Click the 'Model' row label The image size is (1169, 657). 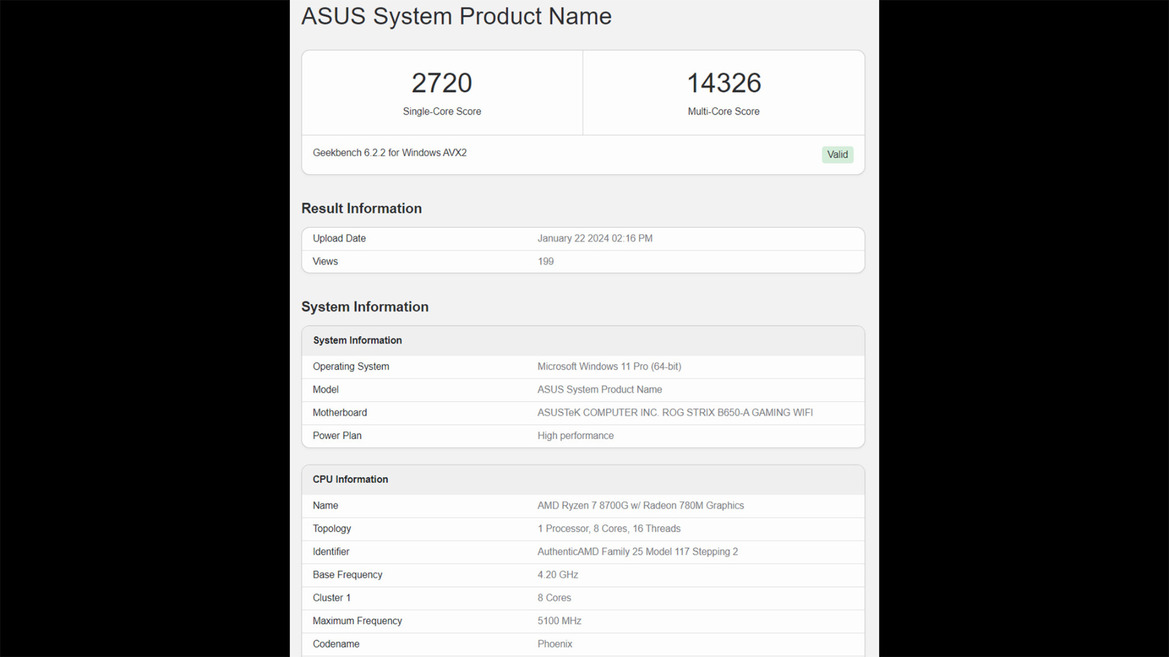pyautogui.click(x=325, y=390)
